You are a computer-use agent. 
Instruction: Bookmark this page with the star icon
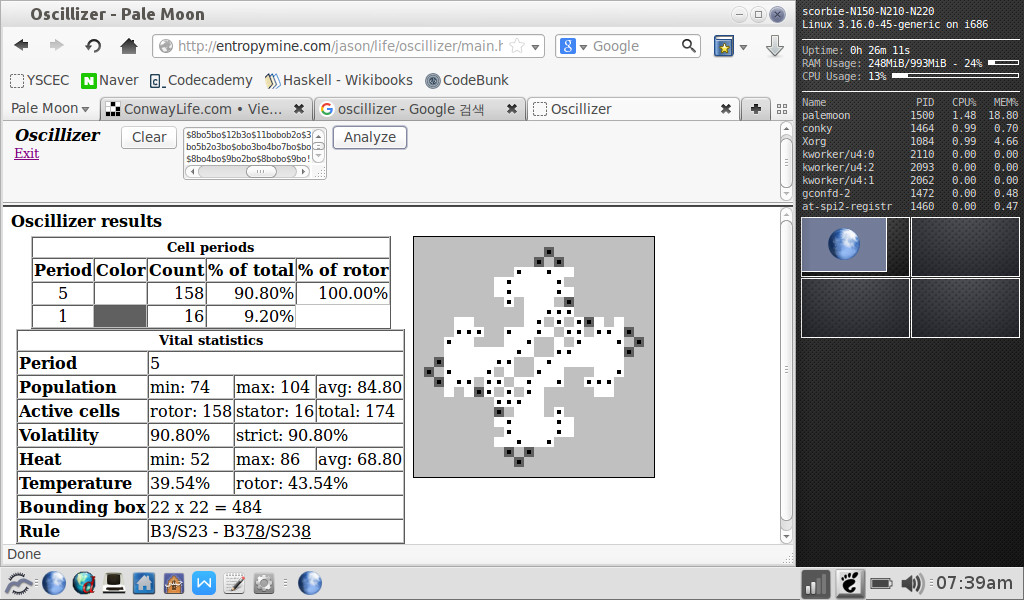pyautogui.click(x=517, y=46)
